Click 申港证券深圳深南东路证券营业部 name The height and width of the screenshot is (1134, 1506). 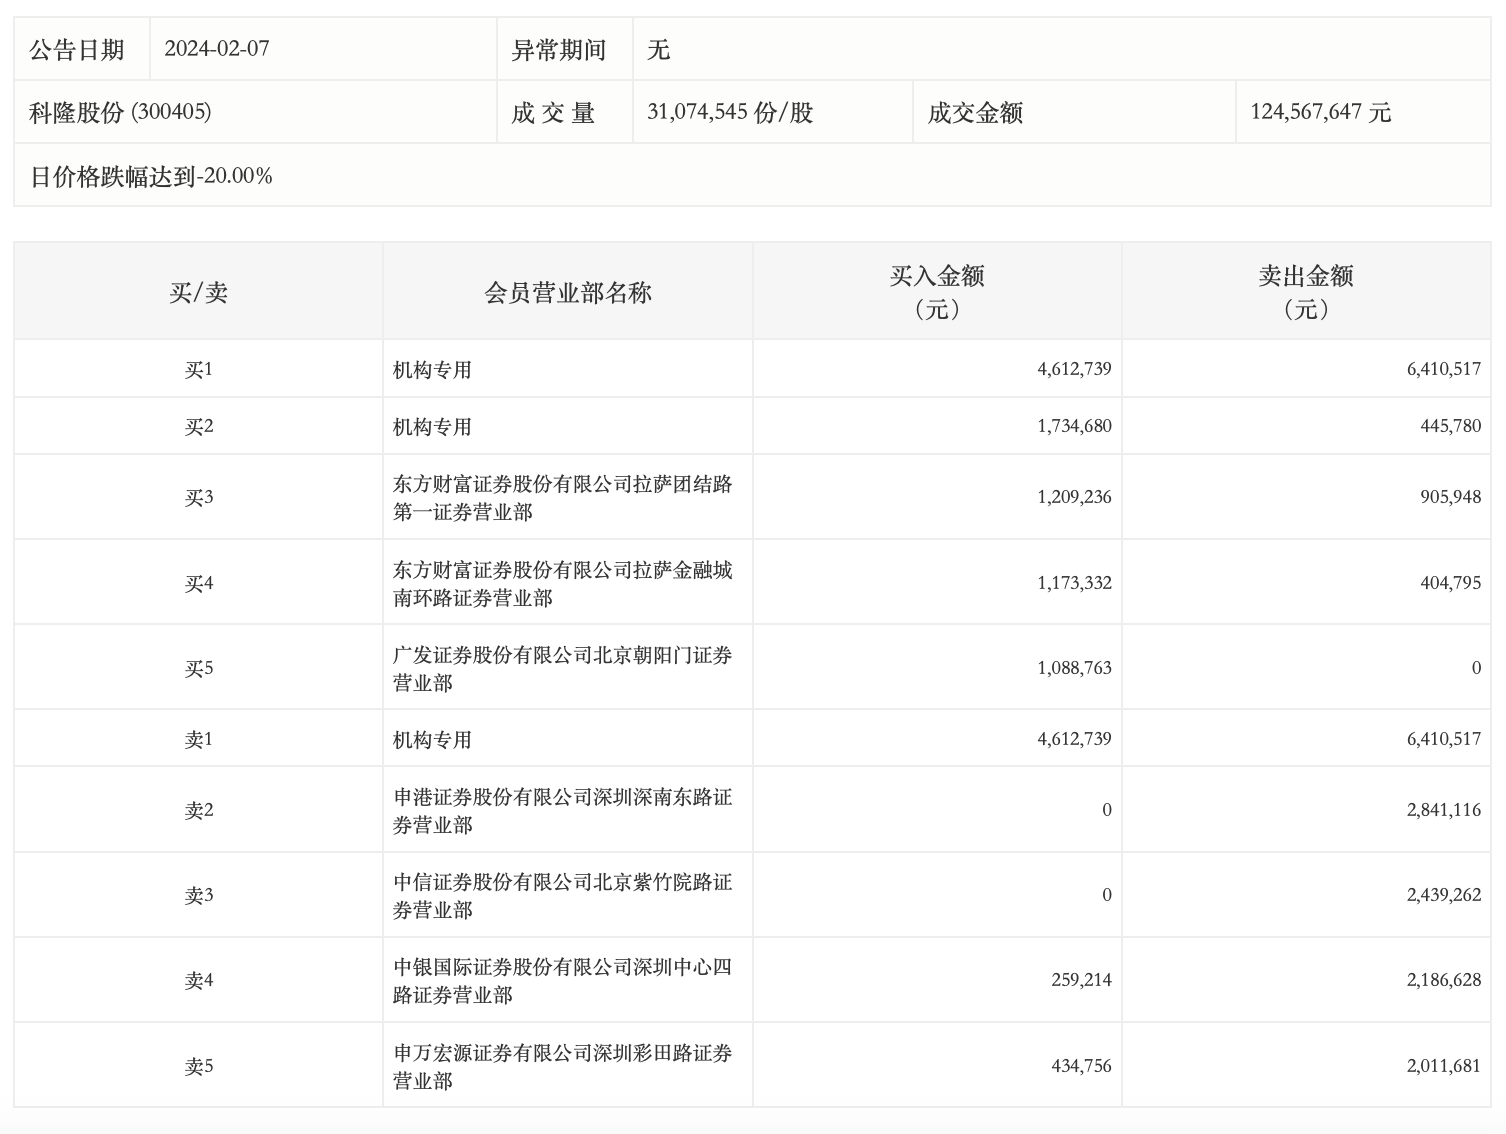[x=562, y=811]
